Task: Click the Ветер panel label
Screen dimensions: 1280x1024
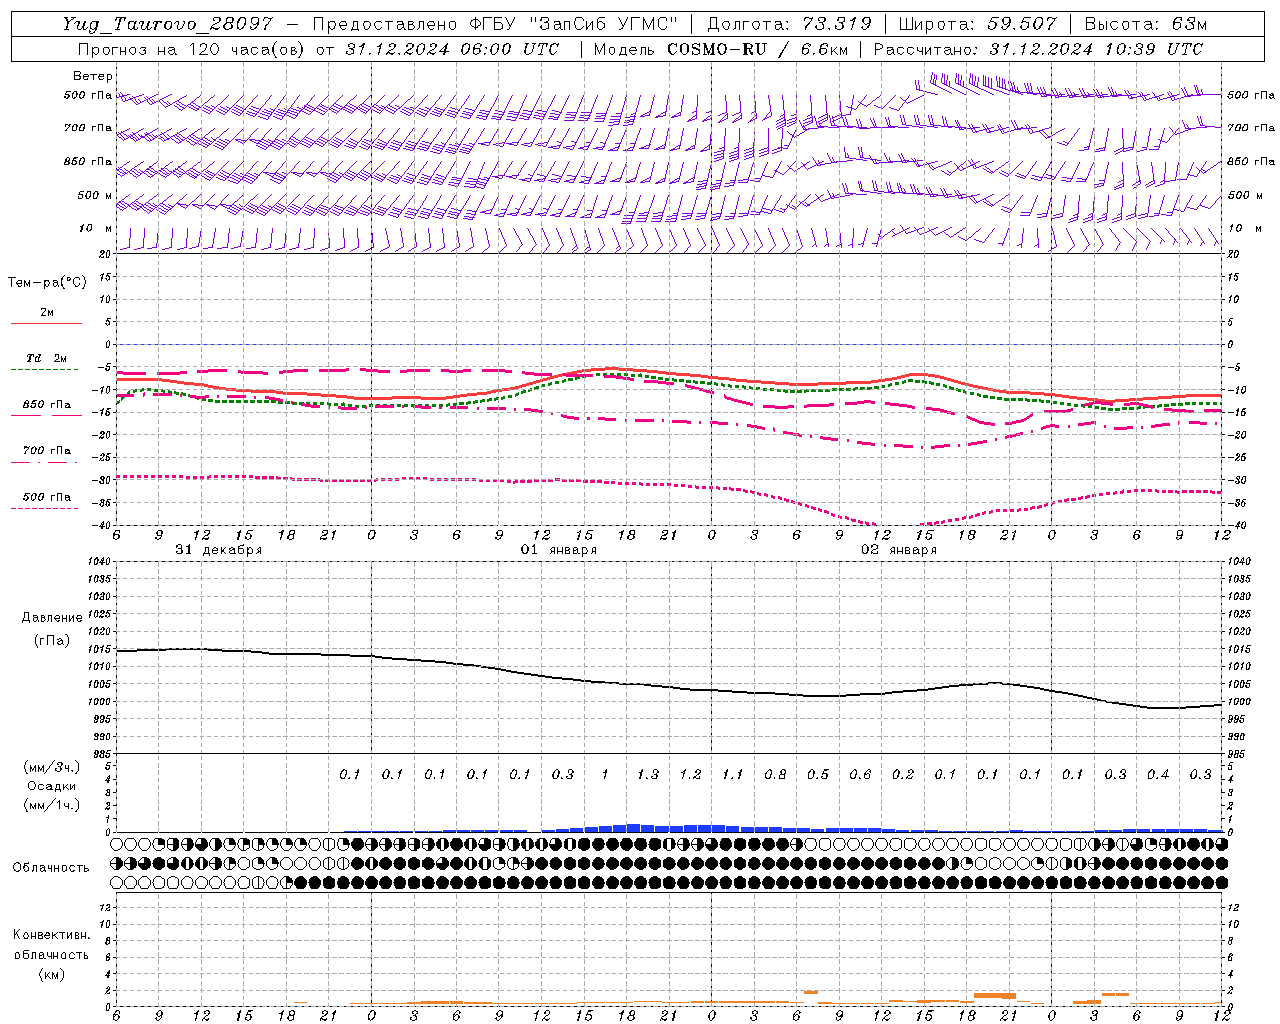Action: [92, 76]
